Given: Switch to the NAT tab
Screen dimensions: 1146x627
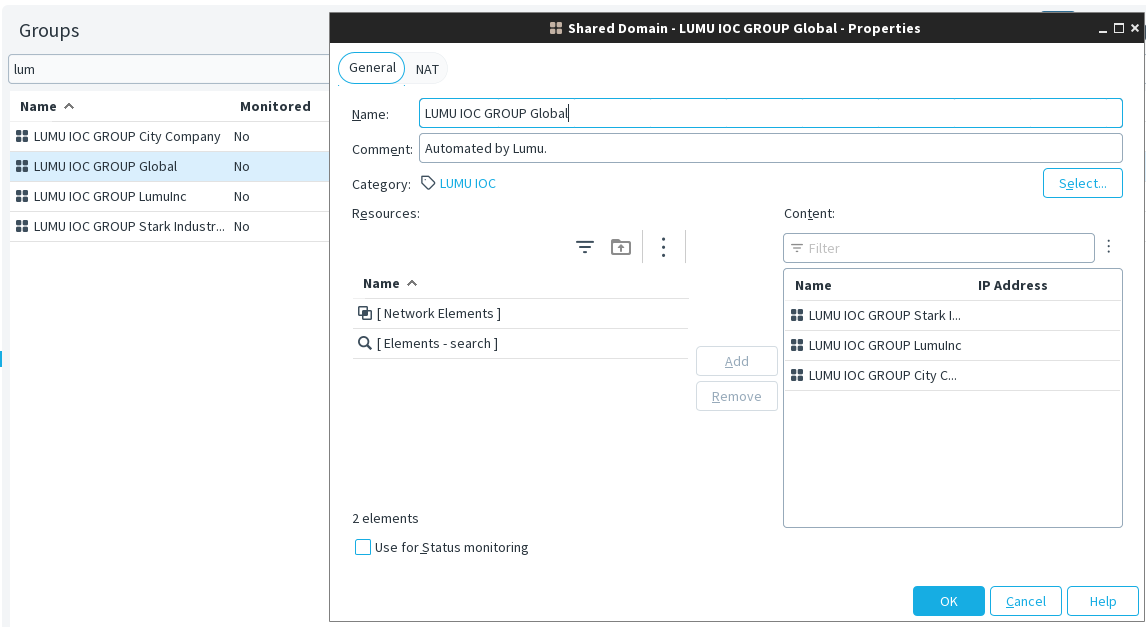Looking at the screenshot, I should pyautogui.click(x=427, y=69).
